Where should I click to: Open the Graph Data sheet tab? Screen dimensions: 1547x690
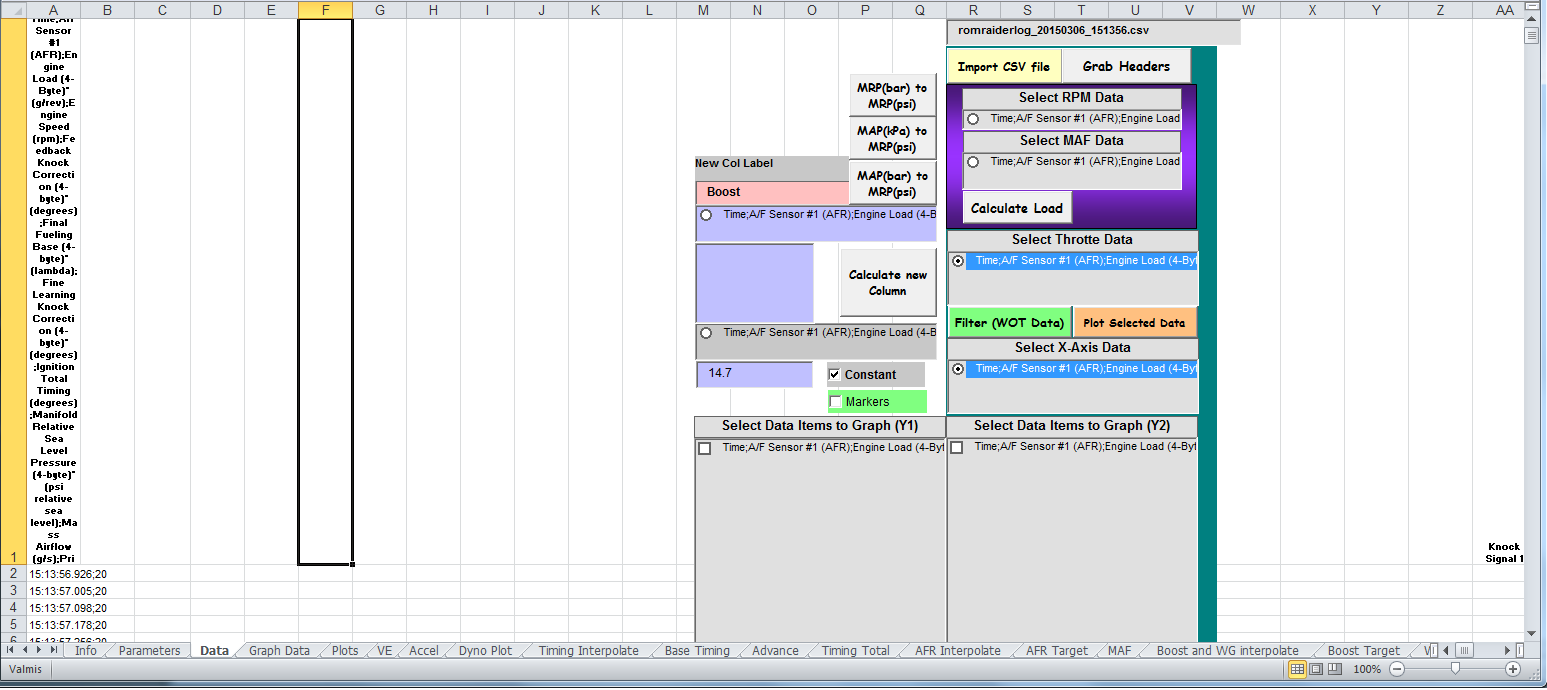pyautogui.click(x=279, y=651)
